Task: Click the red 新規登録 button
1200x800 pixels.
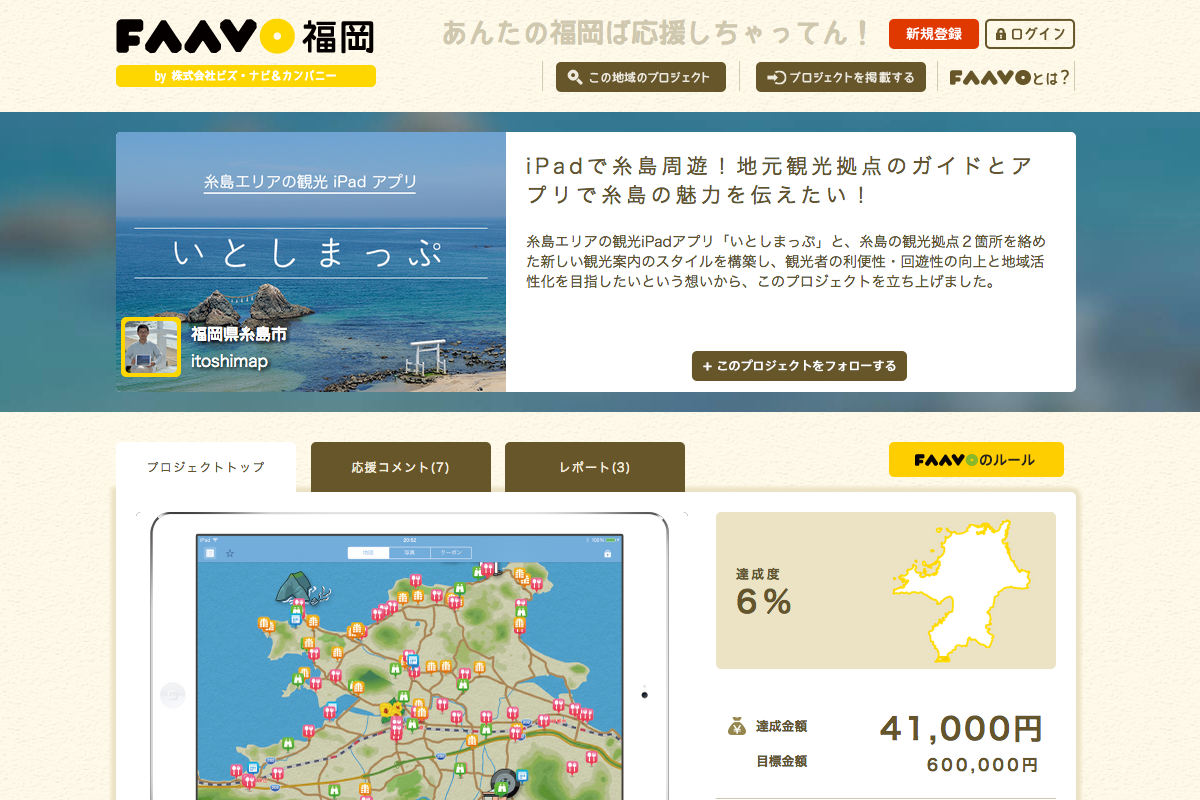Action: pos(933,34)
